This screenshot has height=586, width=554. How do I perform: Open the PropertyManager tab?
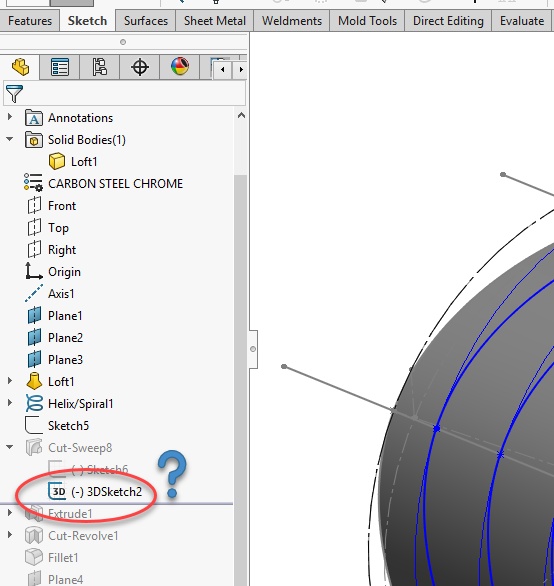point(60,67)
